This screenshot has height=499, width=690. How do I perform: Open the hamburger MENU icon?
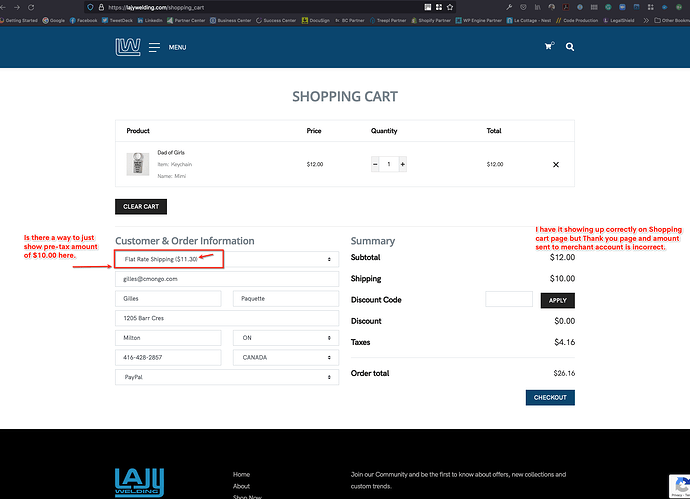pyautogui.click(x=155, y=47)
